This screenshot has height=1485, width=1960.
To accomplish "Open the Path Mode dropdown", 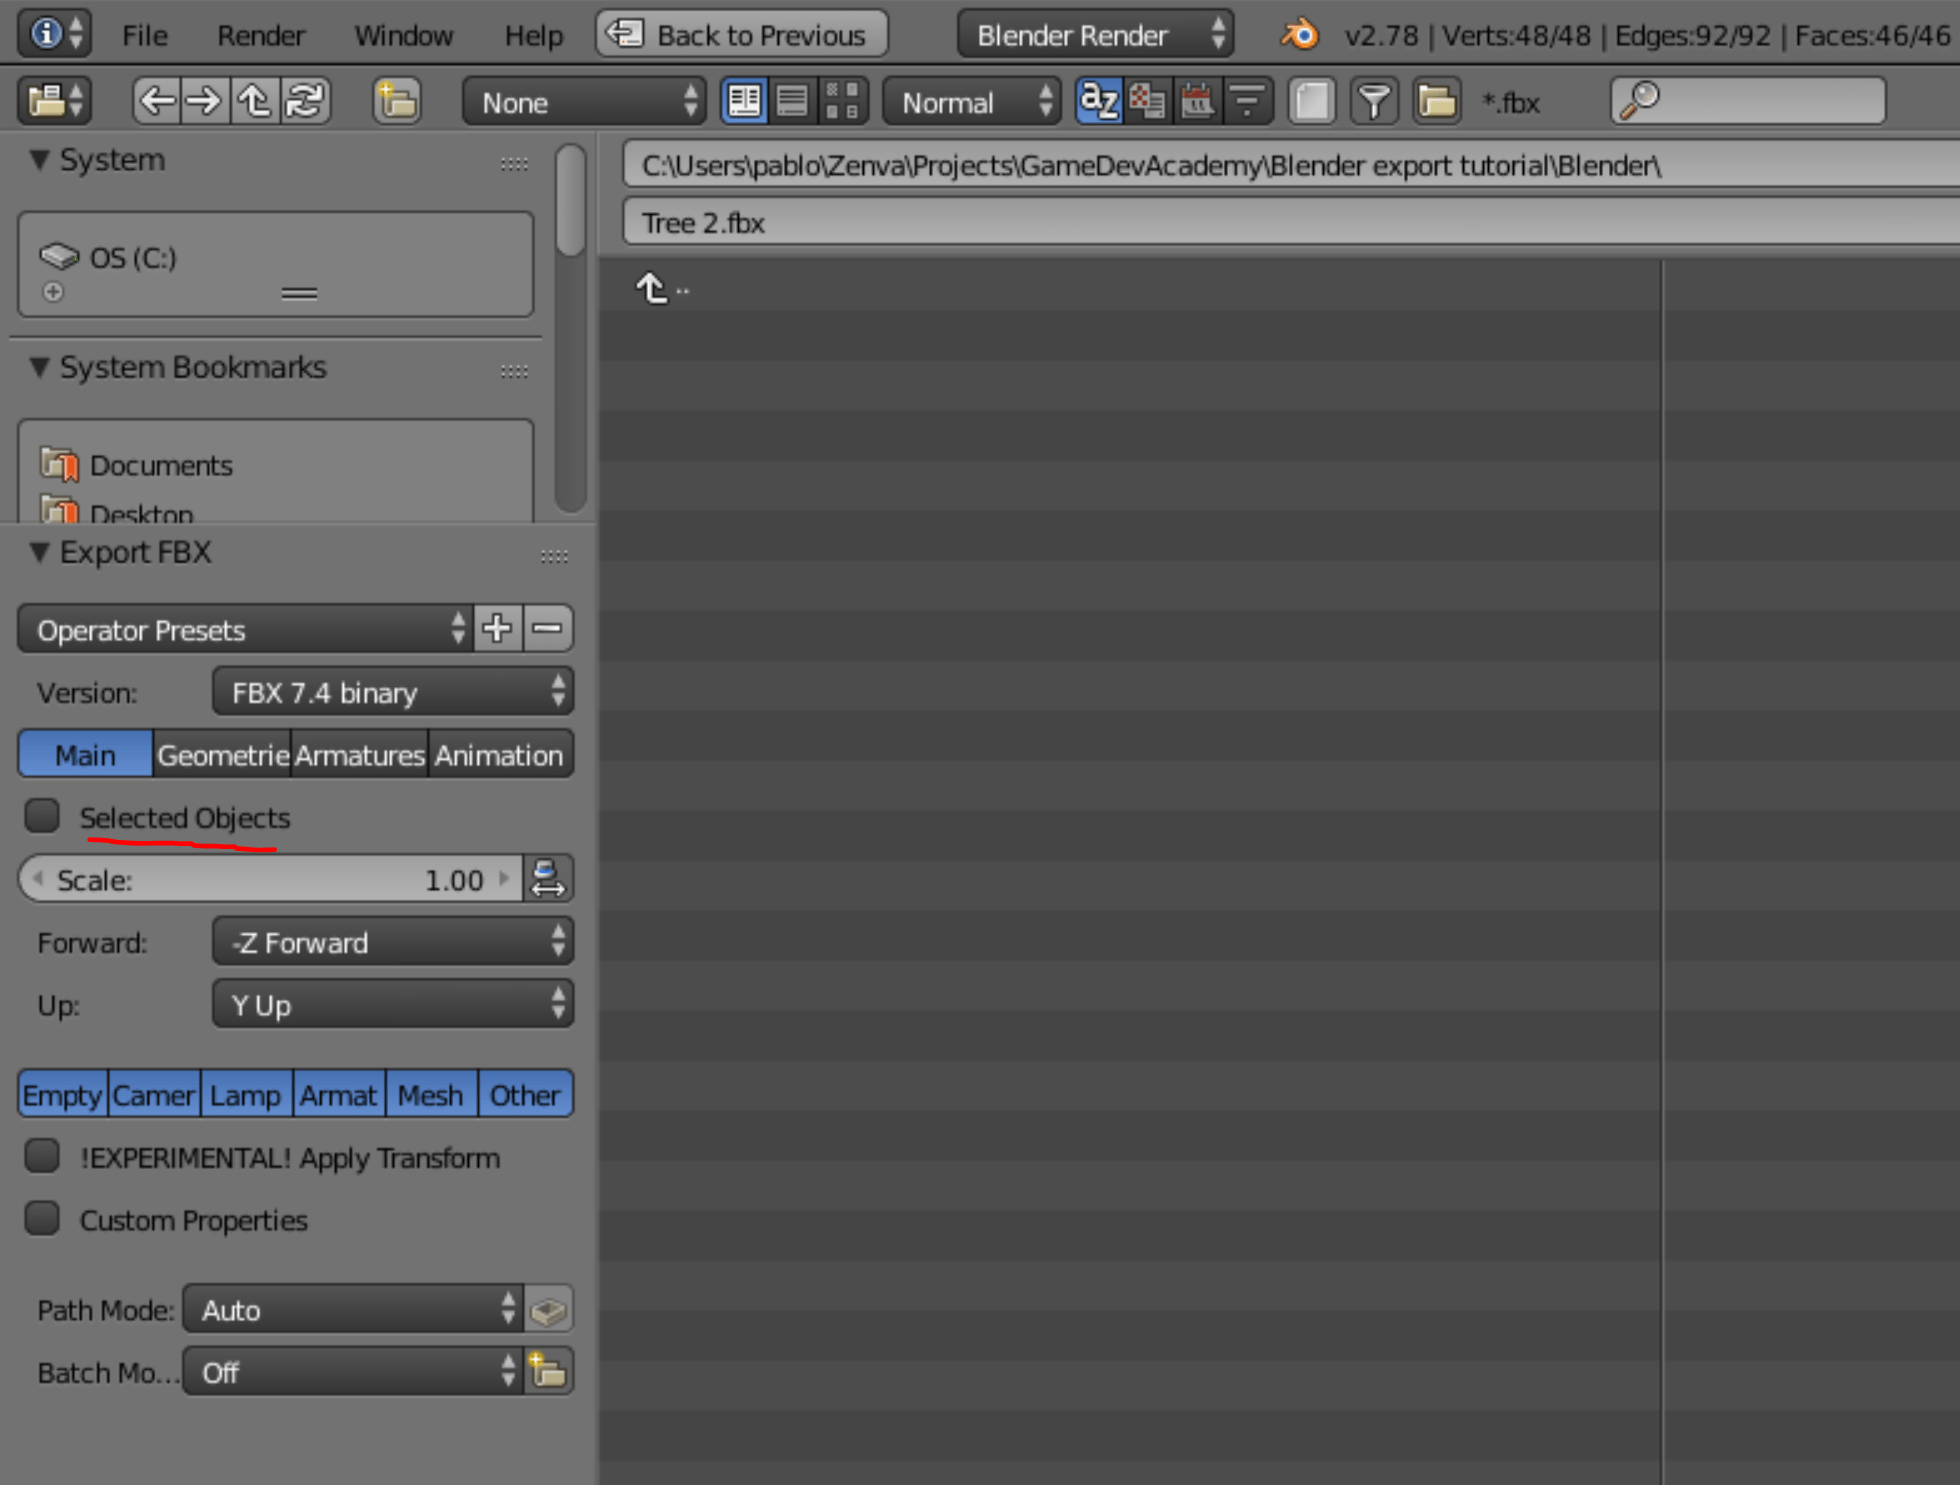I will pos(352,1309).
